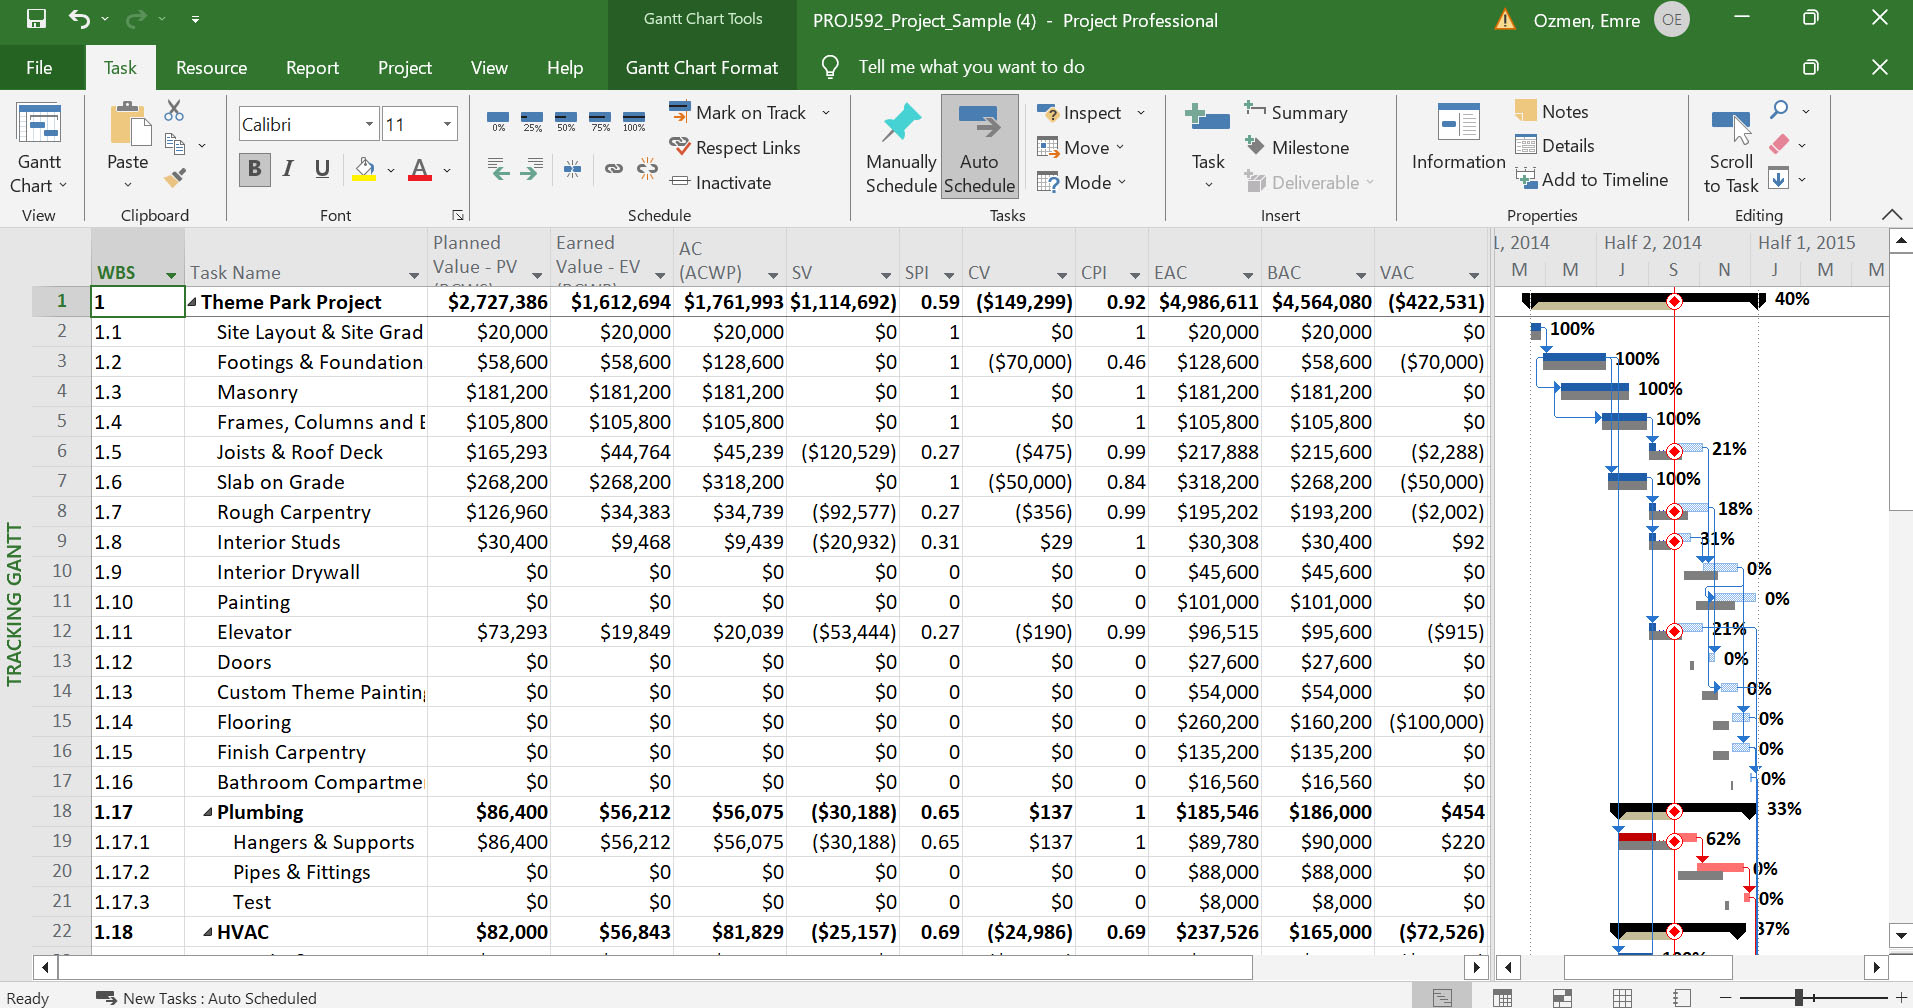
Task: Click the Format Painter brush icon
Action: pyautogui.click(x=175, y=178)
